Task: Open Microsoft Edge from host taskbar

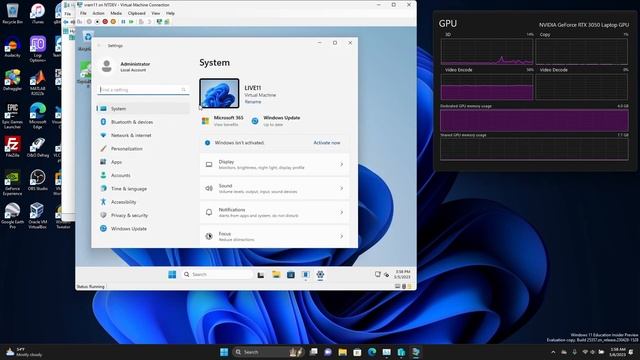Action: point(372,352)
